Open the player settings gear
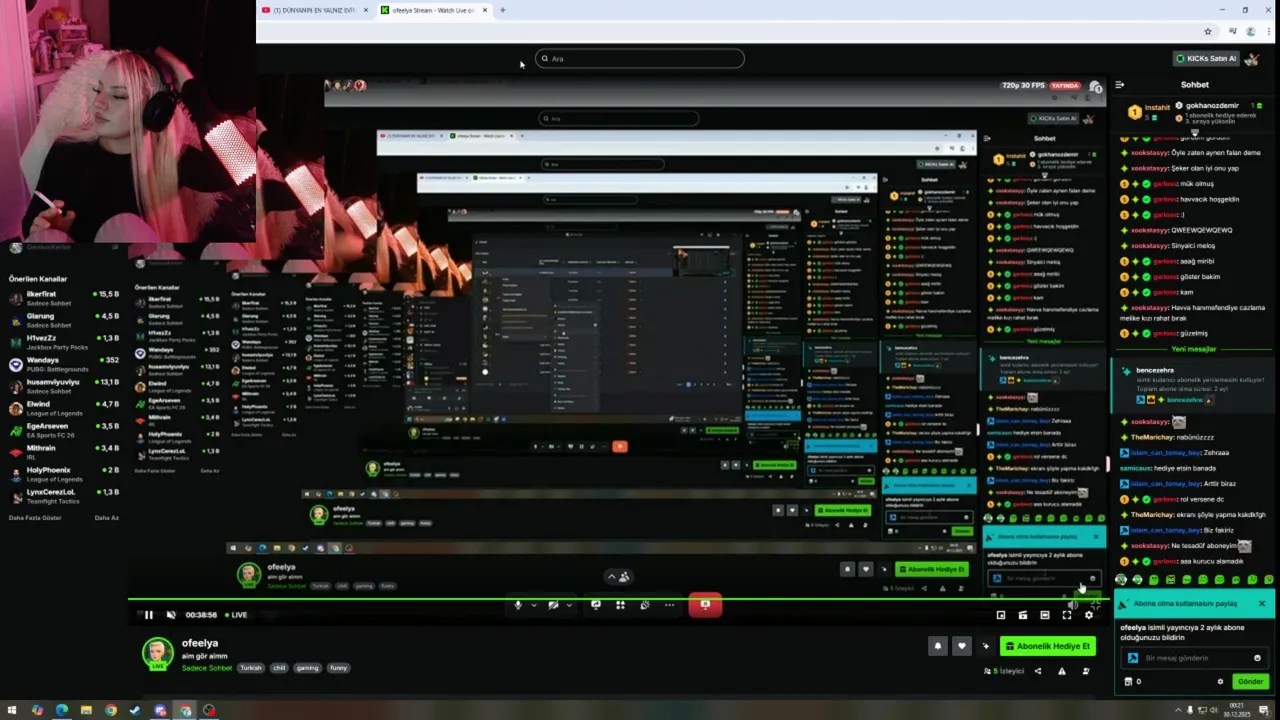 1089,615
